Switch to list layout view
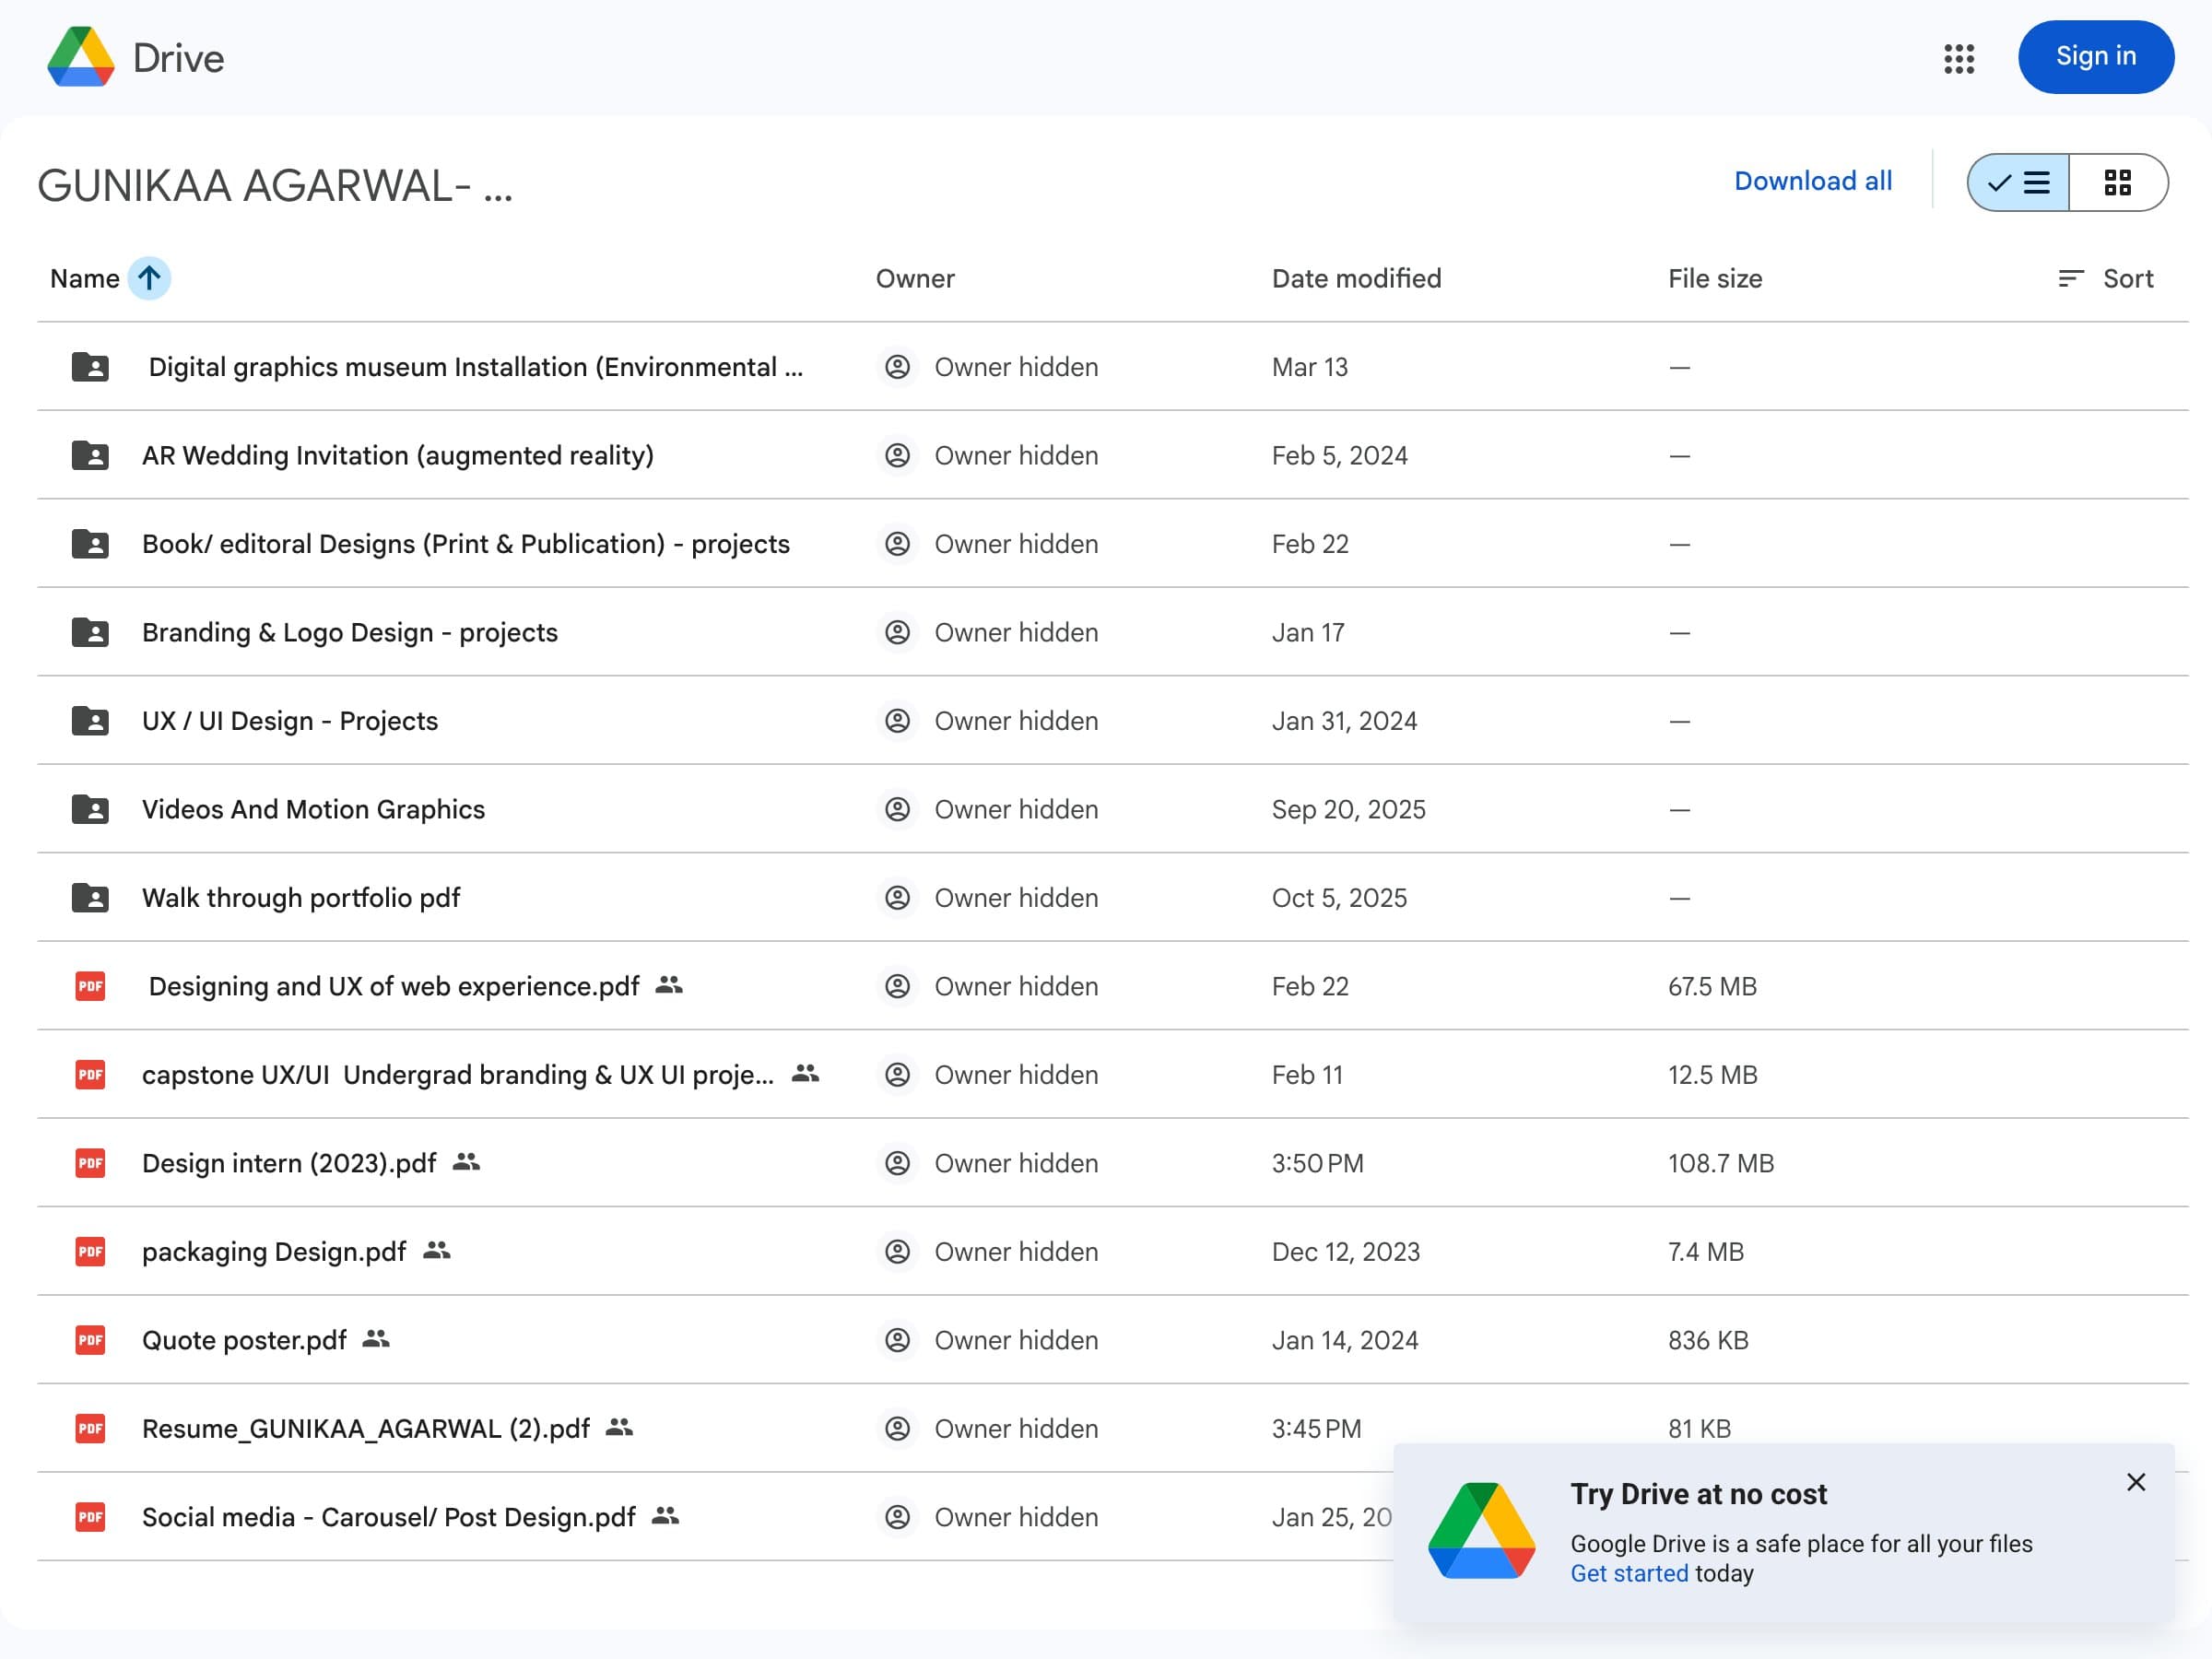 click(x=2018, y=182)
